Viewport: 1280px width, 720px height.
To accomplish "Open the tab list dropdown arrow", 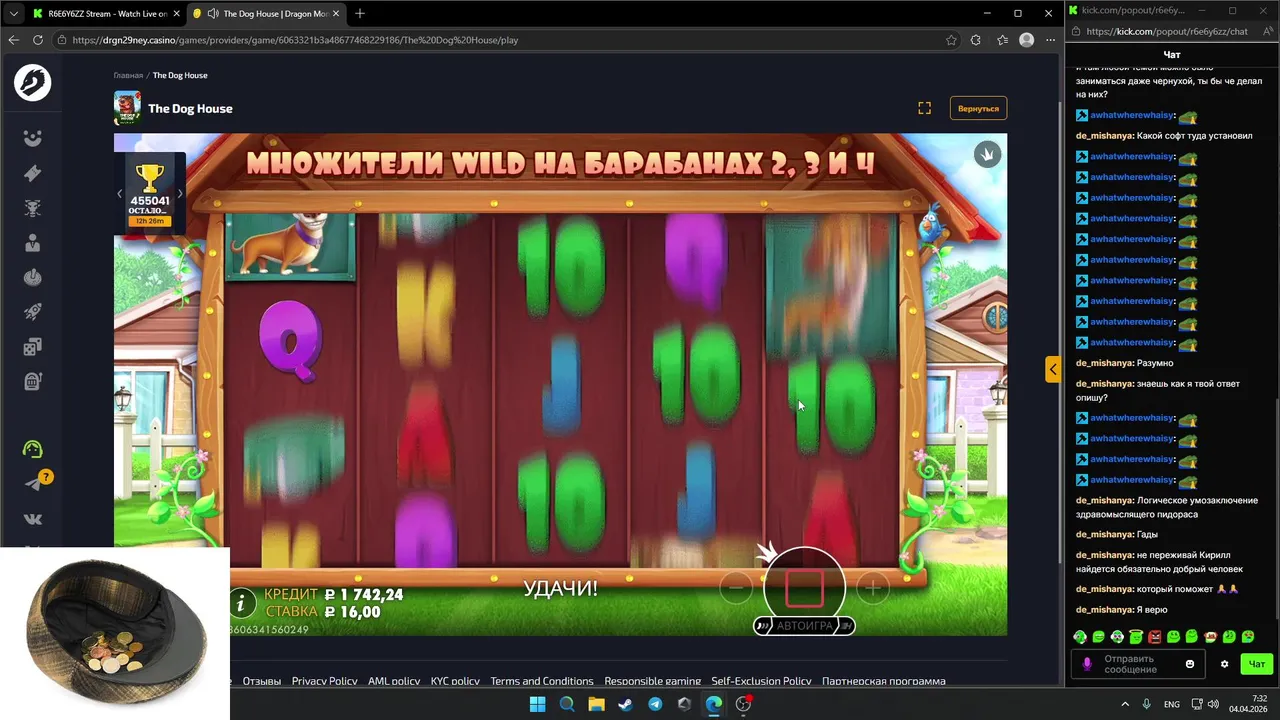I will click(x=13, y=13).
